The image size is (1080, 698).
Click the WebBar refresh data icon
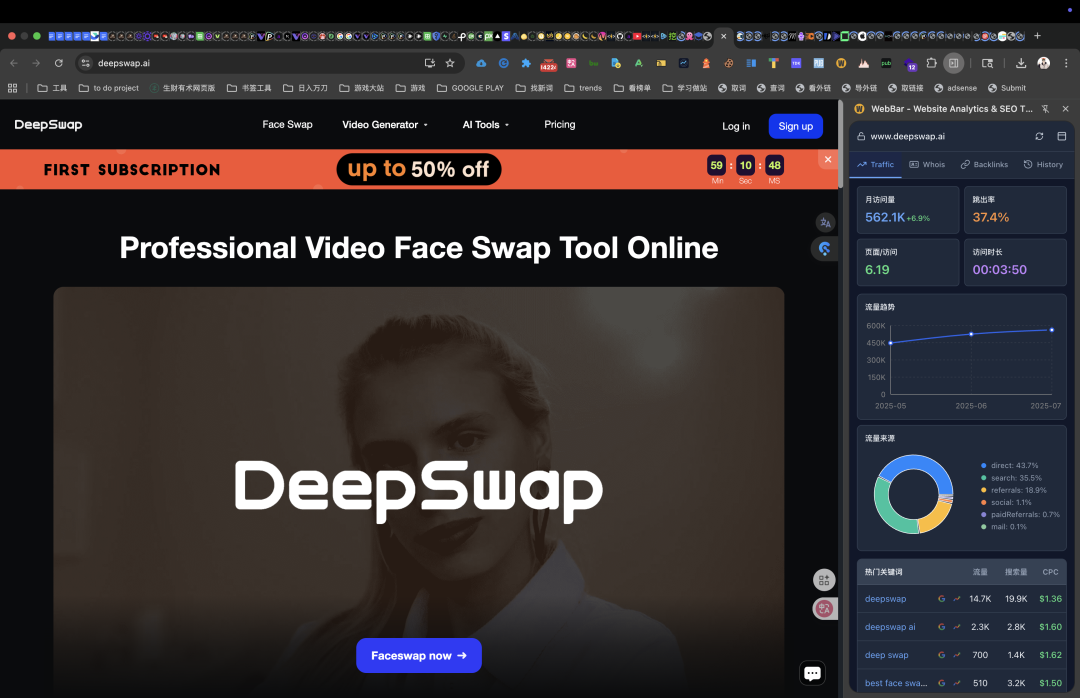click(x=1039, y=136)
